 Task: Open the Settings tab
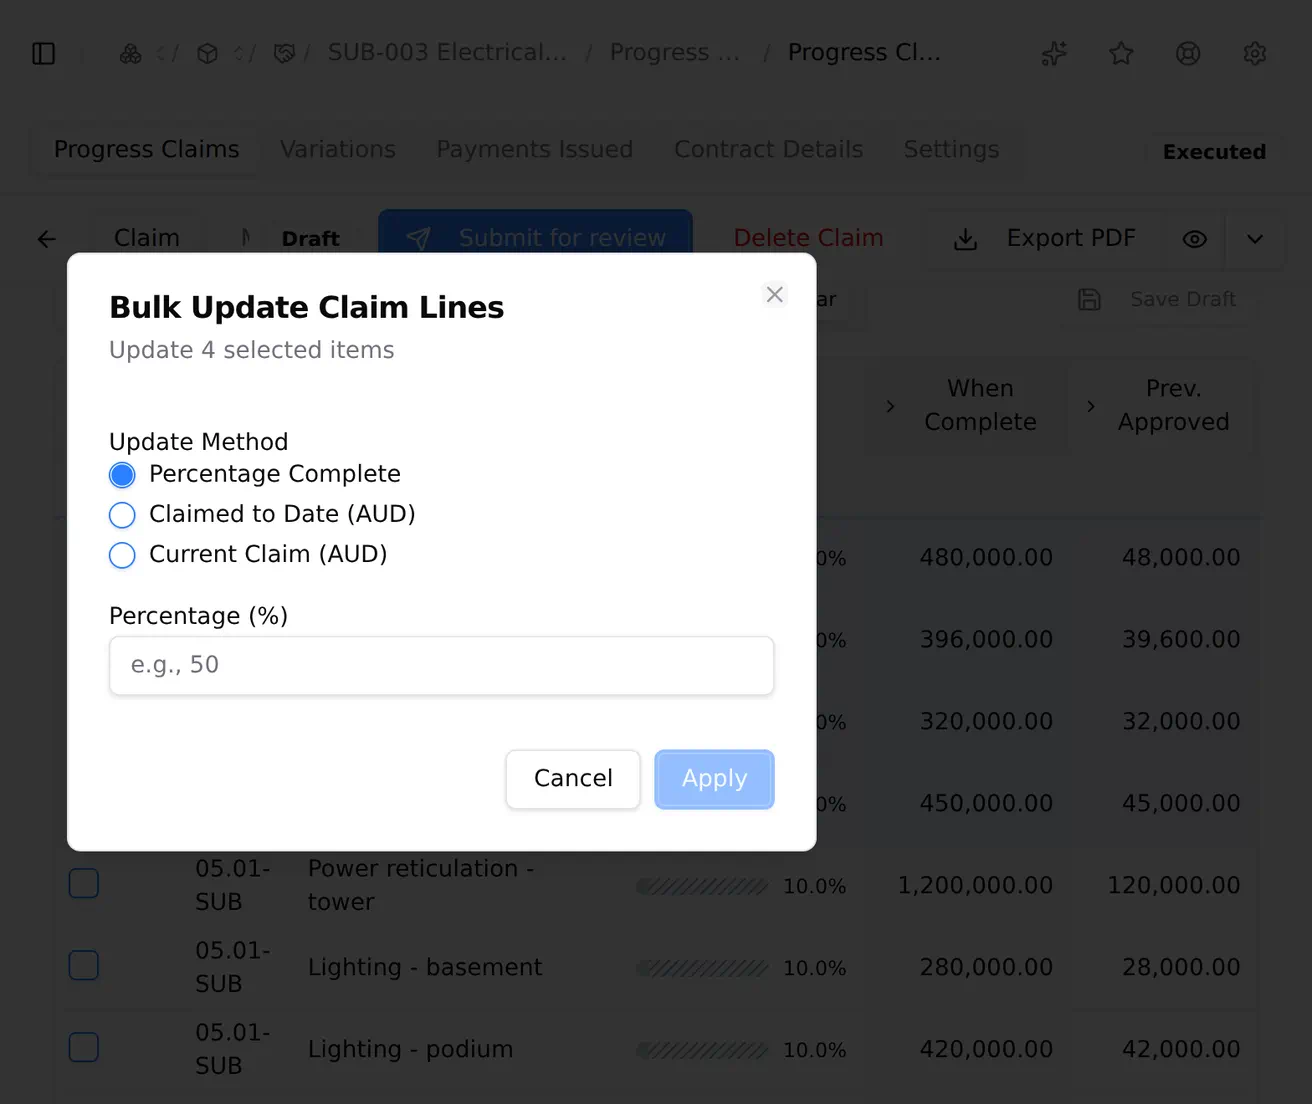951,150
